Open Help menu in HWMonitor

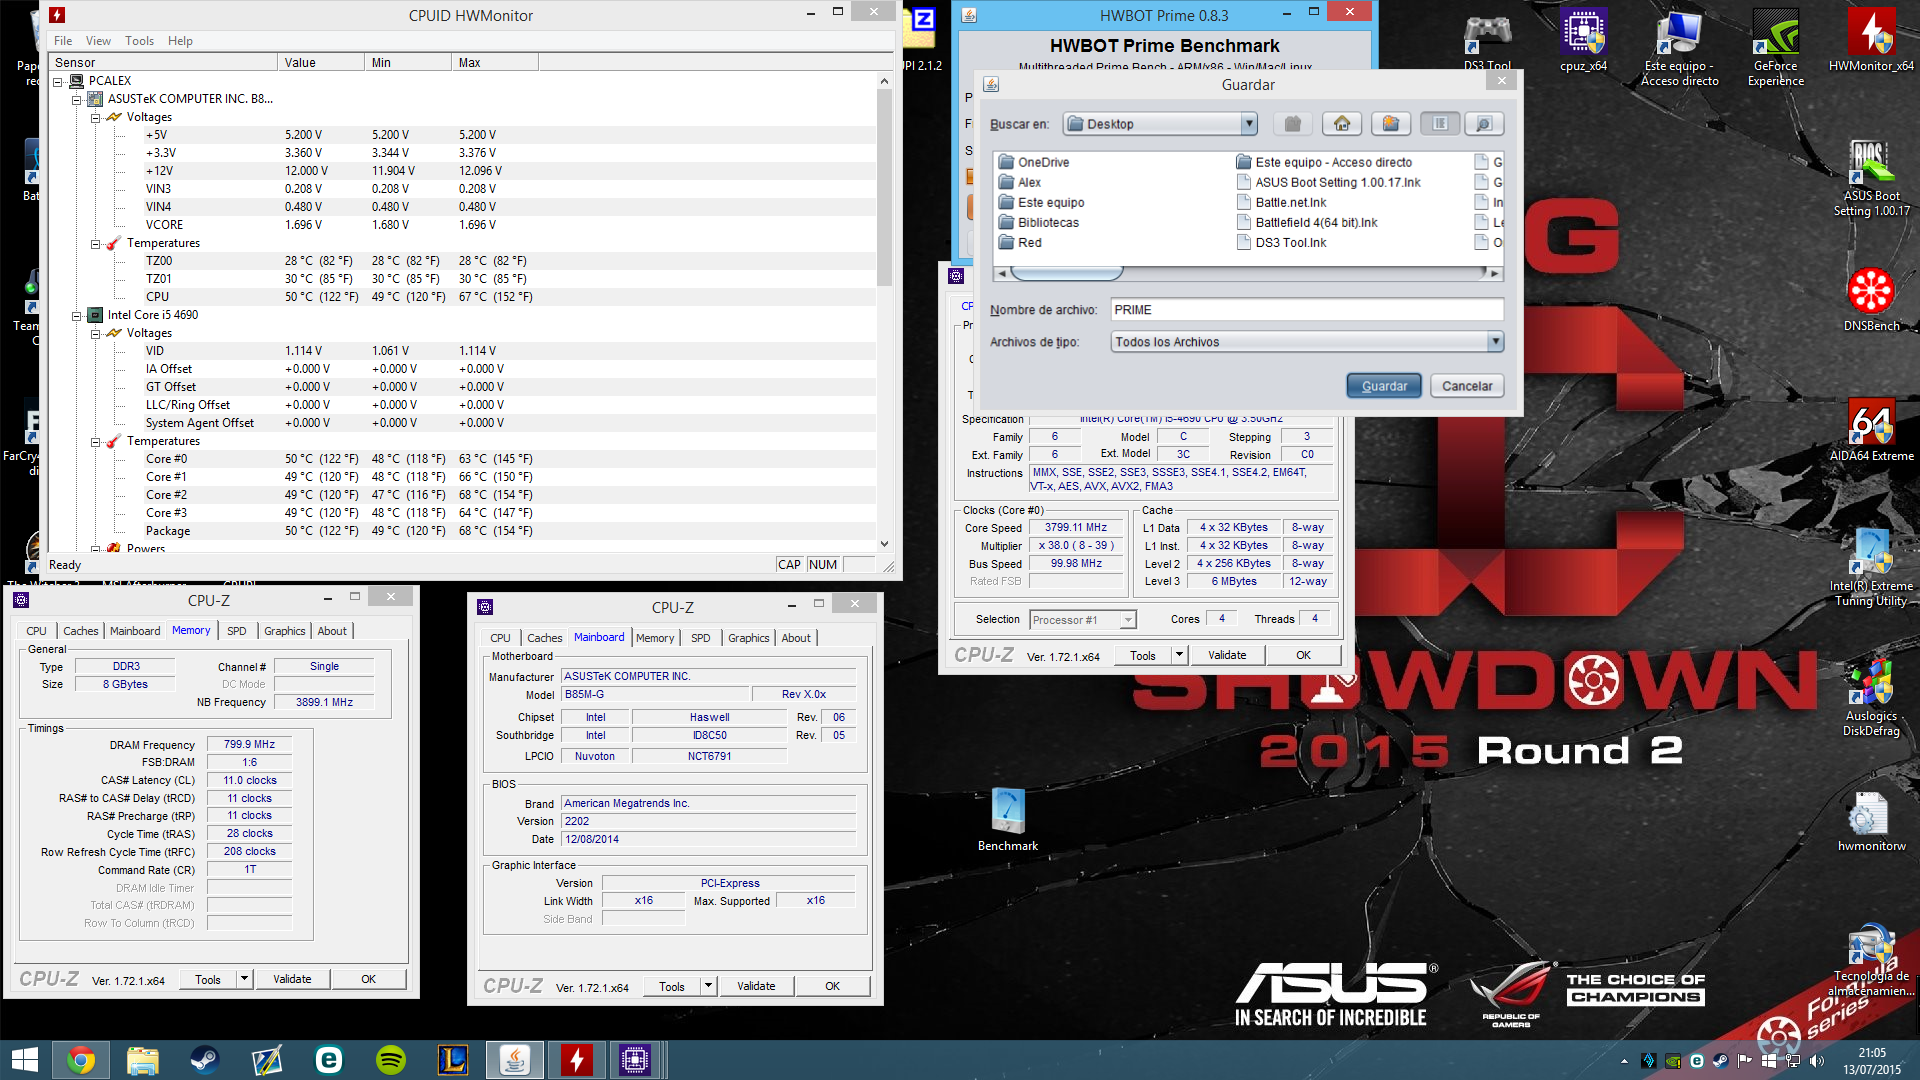pyautogui.click(x=180, y=41)
